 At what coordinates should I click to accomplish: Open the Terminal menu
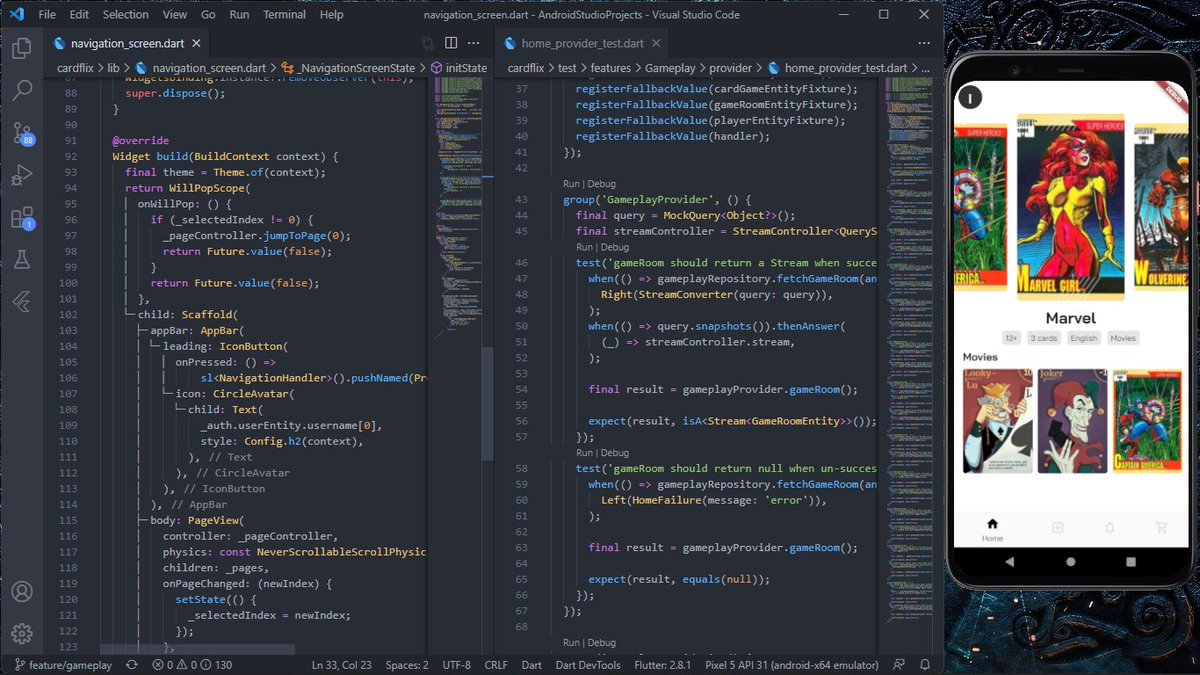(x=285, y=15)
